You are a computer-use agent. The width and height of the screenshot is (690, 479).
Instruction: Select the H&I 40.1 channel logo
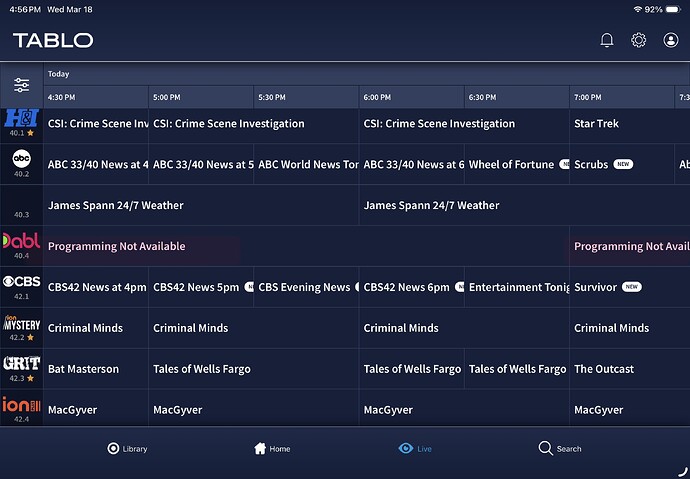click(21, 119)
